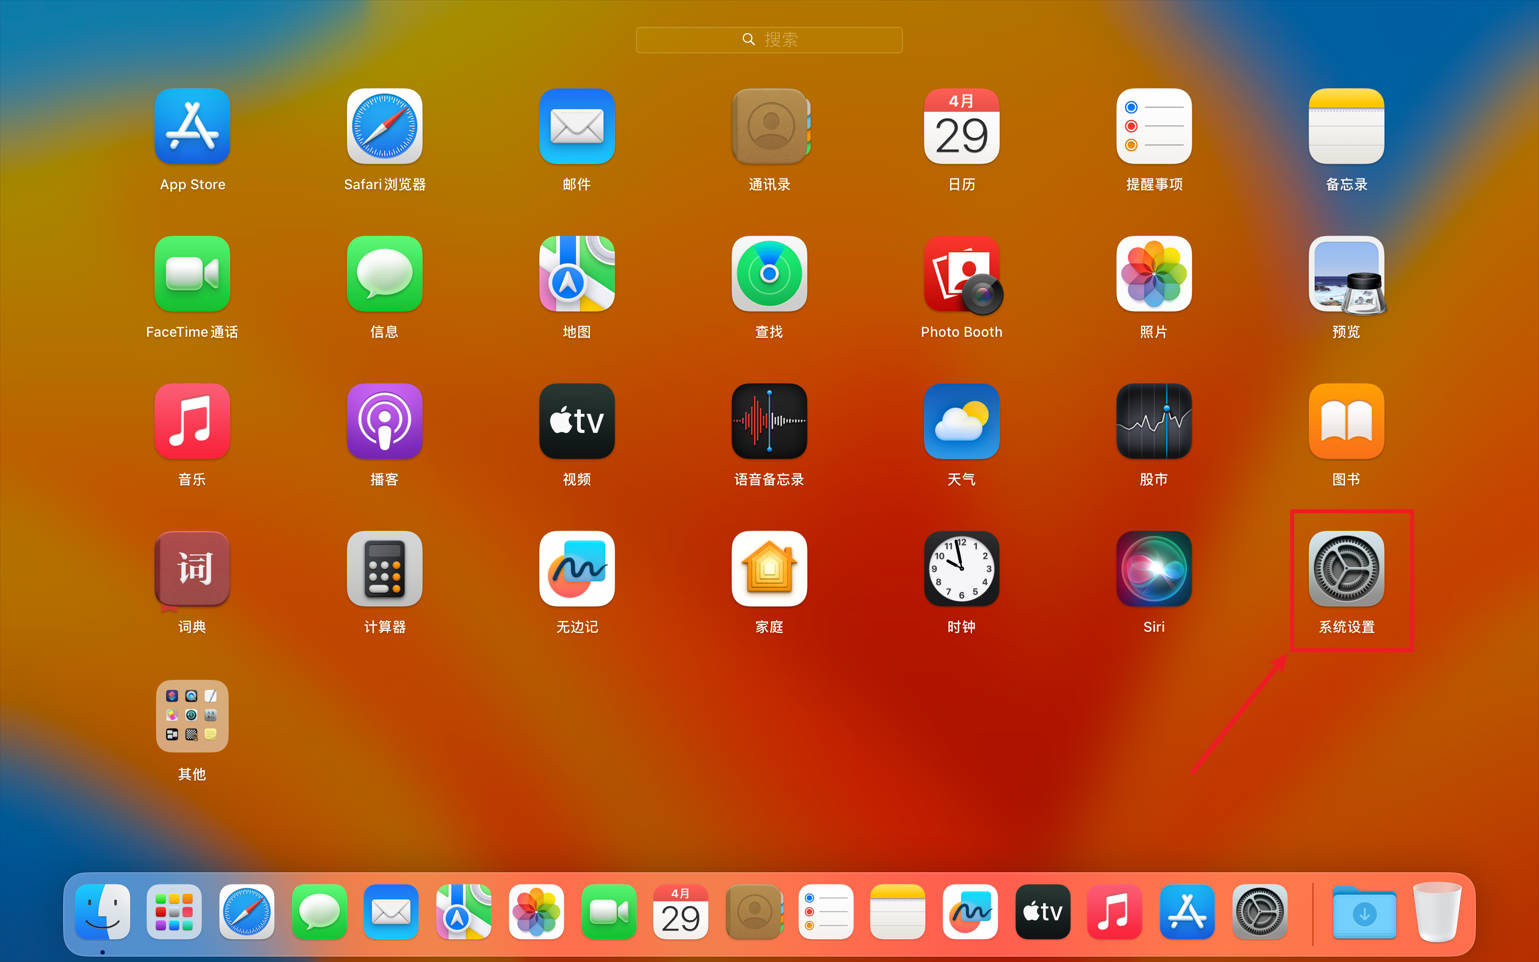The image size is (1539, 962).
Task: Open 备忘录 in the Launchpad grid
Action: point(1347,126)
